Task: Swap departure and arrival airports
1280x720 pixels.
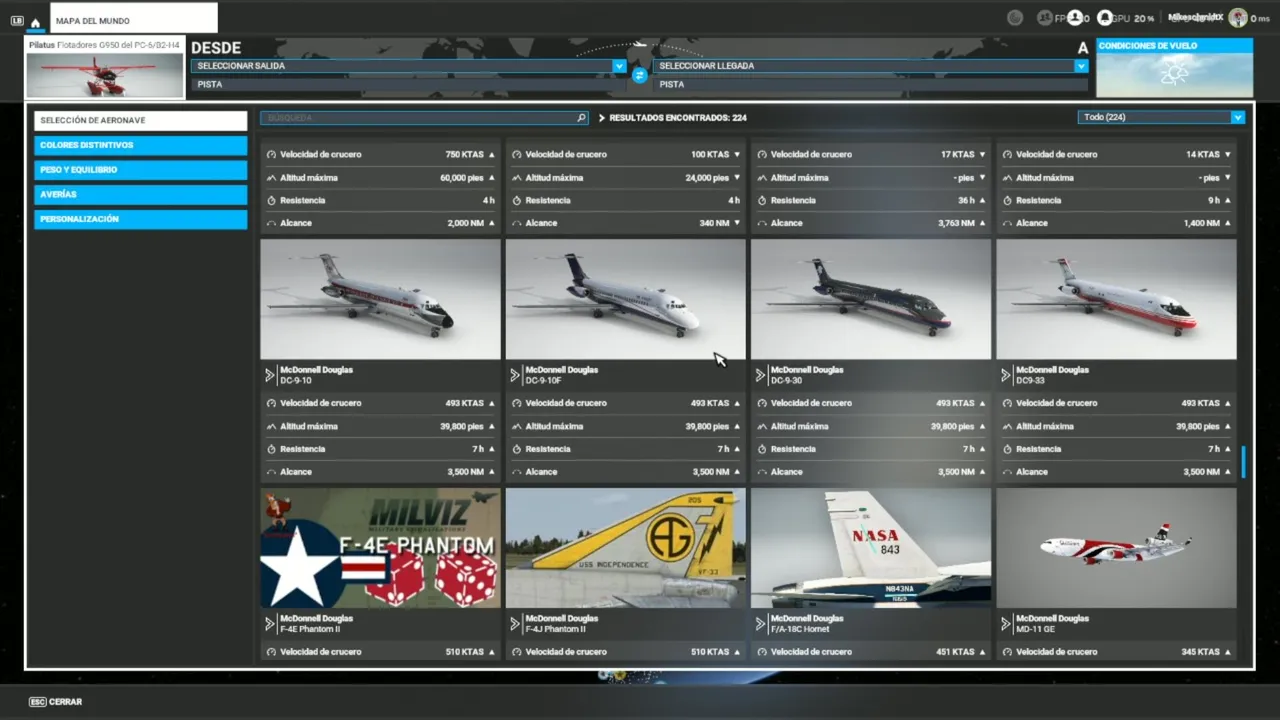Action: pyautogui.click(x=639, y=75)
